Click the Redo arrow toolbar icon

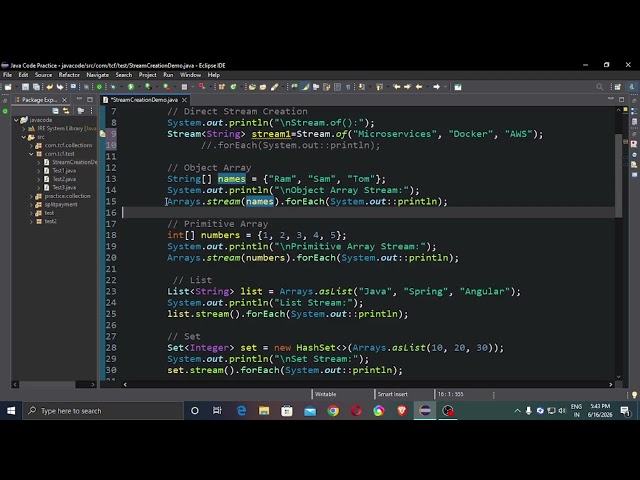60,87
